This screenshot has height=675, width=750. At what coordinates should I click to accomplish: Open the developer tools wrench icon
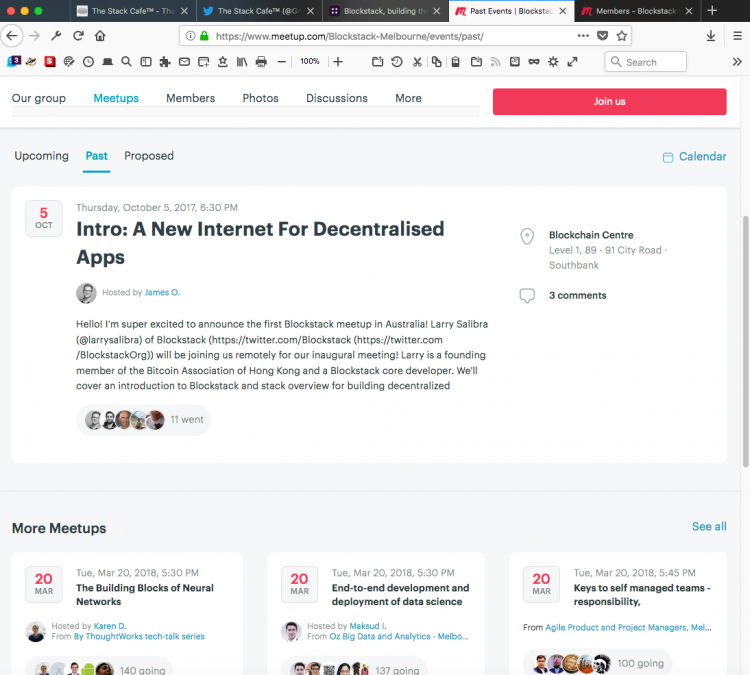(56, 36)
